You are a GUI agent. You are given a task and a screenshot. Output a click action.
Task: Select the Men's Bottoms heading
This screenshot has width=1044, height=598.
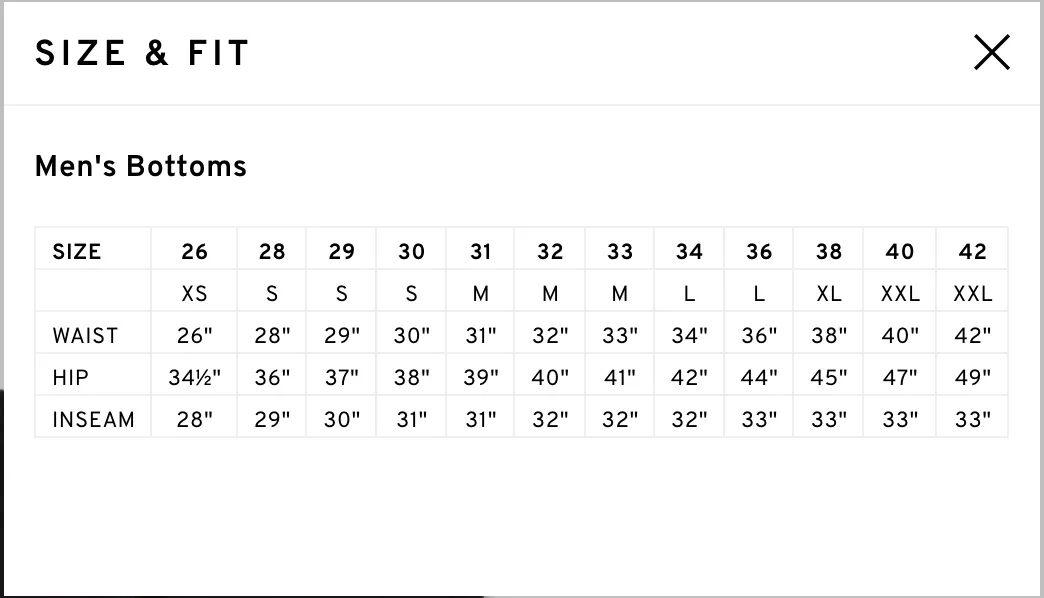coord(140,166)
